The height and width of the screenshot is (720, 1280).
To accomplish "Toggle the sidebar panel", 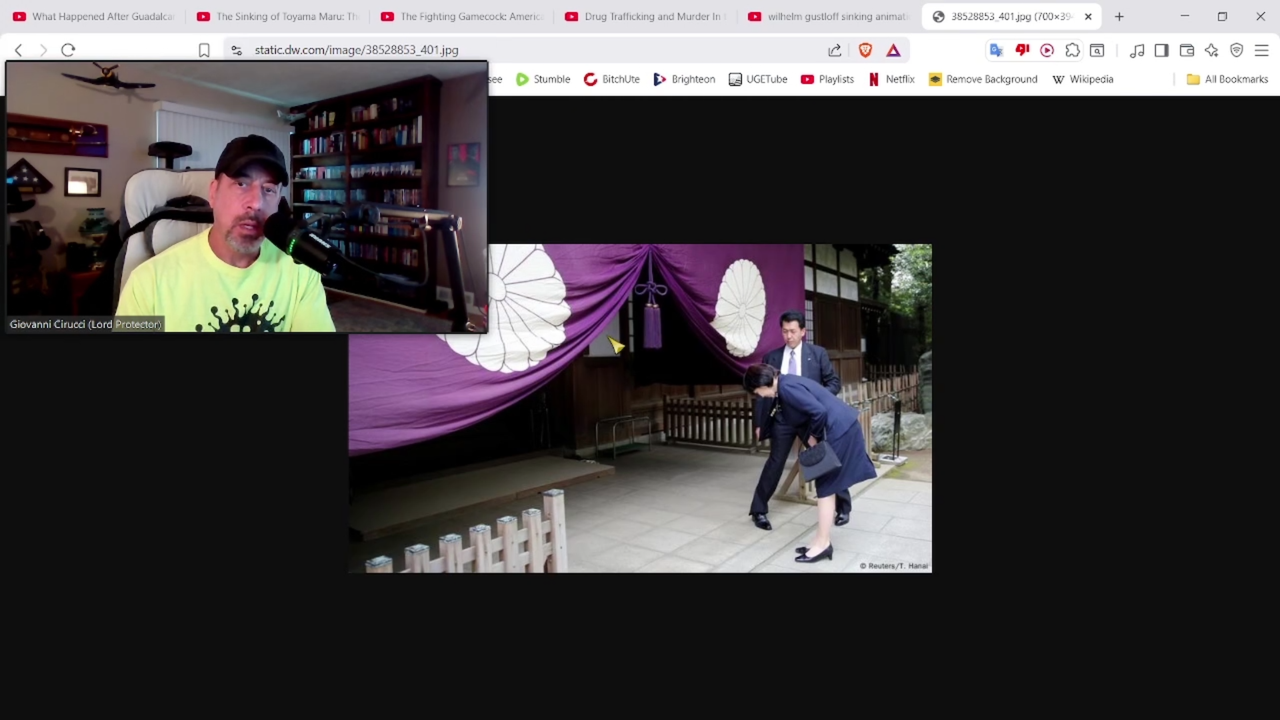I will (x=1161, y=50).
